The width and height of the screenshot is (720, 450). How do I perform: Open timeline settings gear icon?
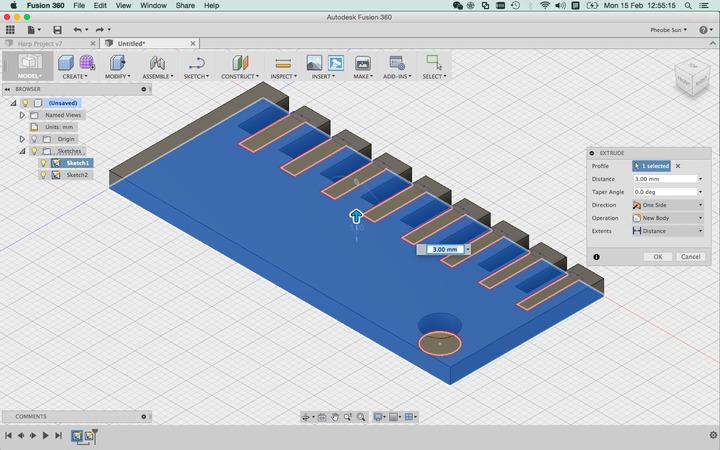[x=713, y=435]
